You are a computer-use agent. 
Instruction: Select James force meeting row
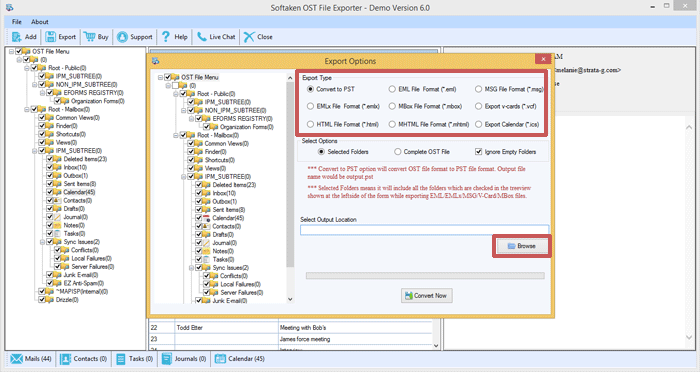[290, 339]
